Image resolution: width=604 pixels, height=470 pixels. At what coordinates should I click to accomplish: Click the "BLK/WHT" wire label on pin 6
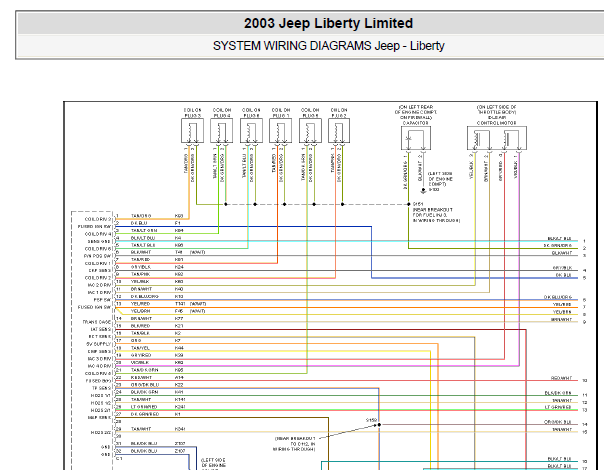(x=140, y=252)
